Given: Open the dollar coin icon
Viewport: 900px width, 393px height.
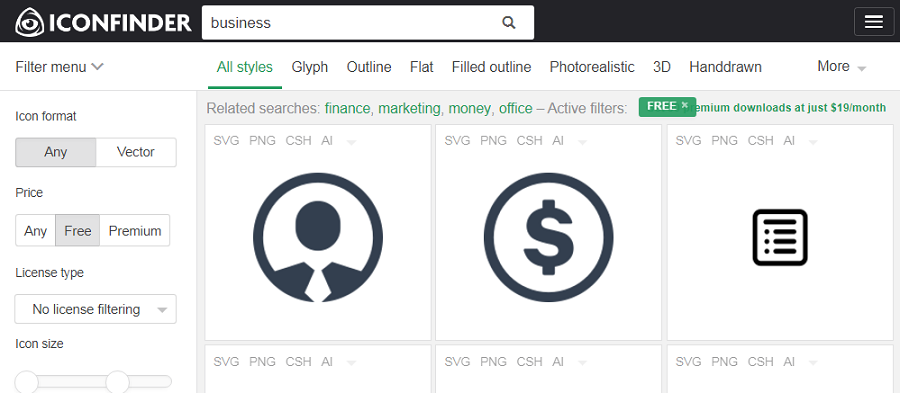Looking at the screenshot, I should [548, 237].
